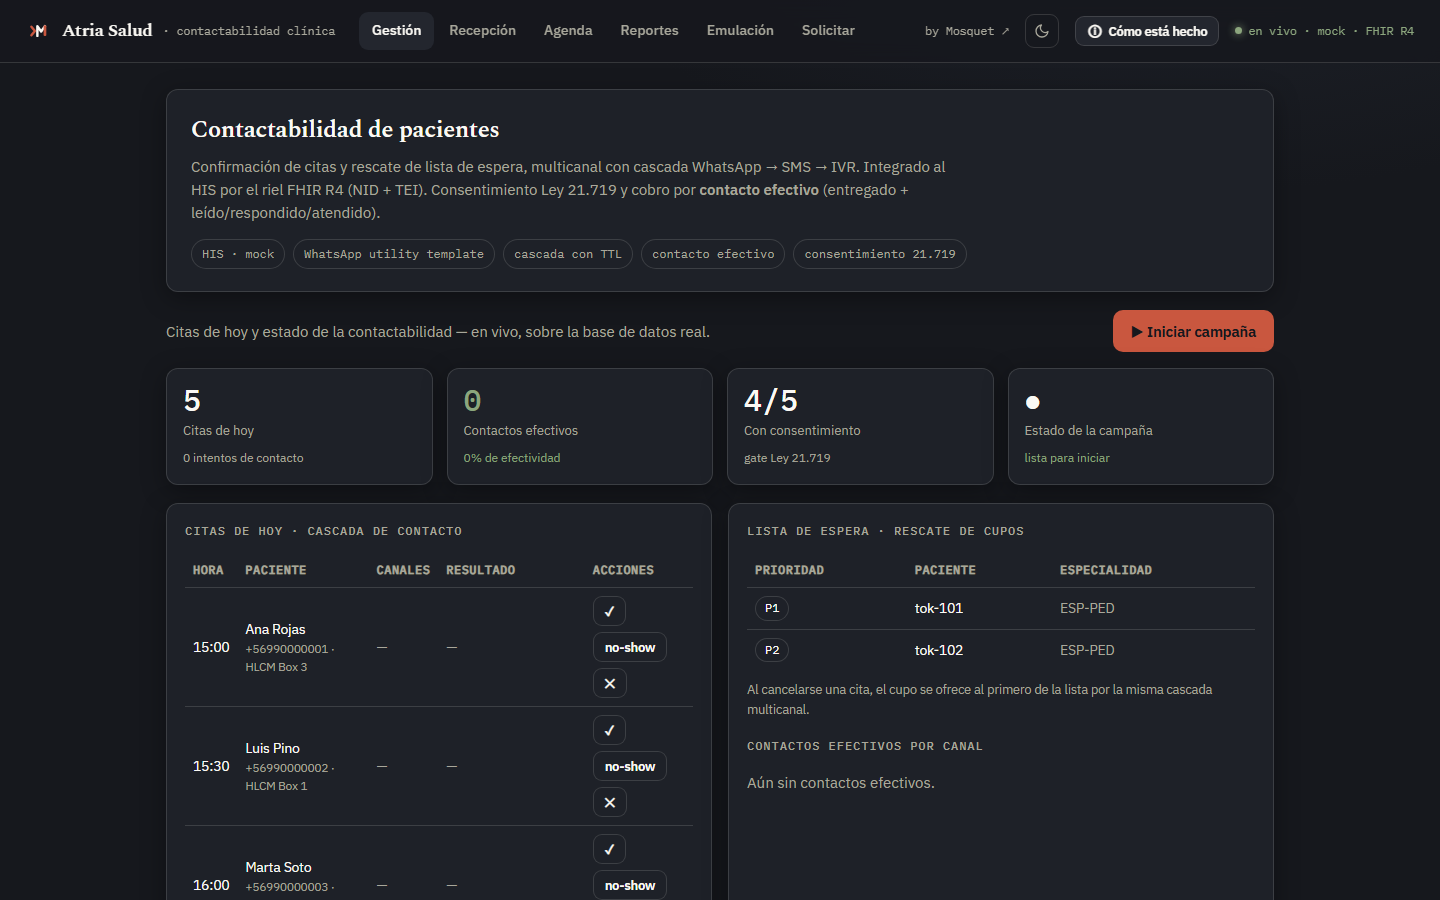Select patient tok-101 in waitlist
This screenshot has height=900, width=1440.
[x=939, y=608]
